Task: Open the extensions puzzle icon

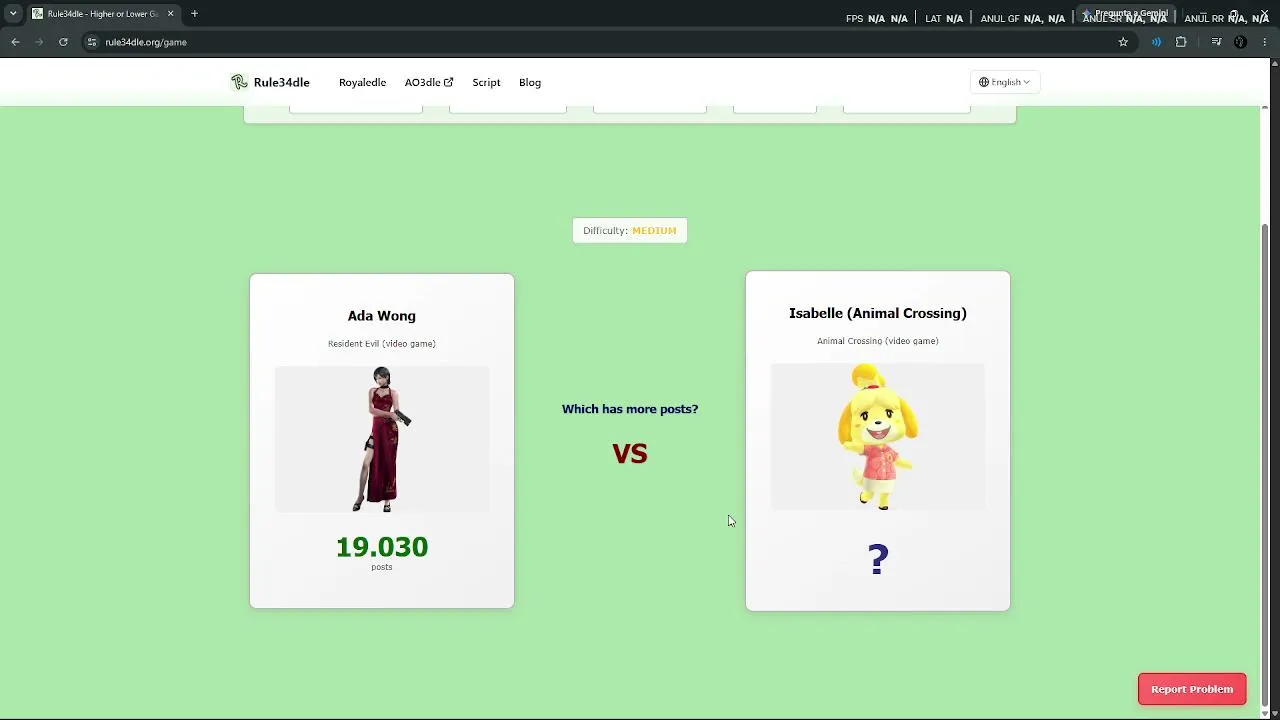Action: [1181, 42]
